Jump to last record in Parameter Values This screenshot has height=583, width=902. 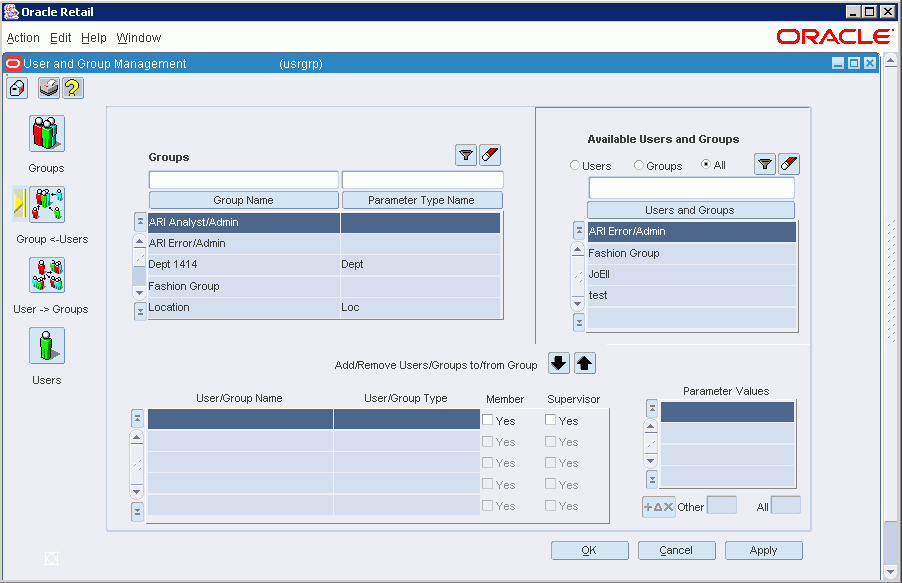652,479
